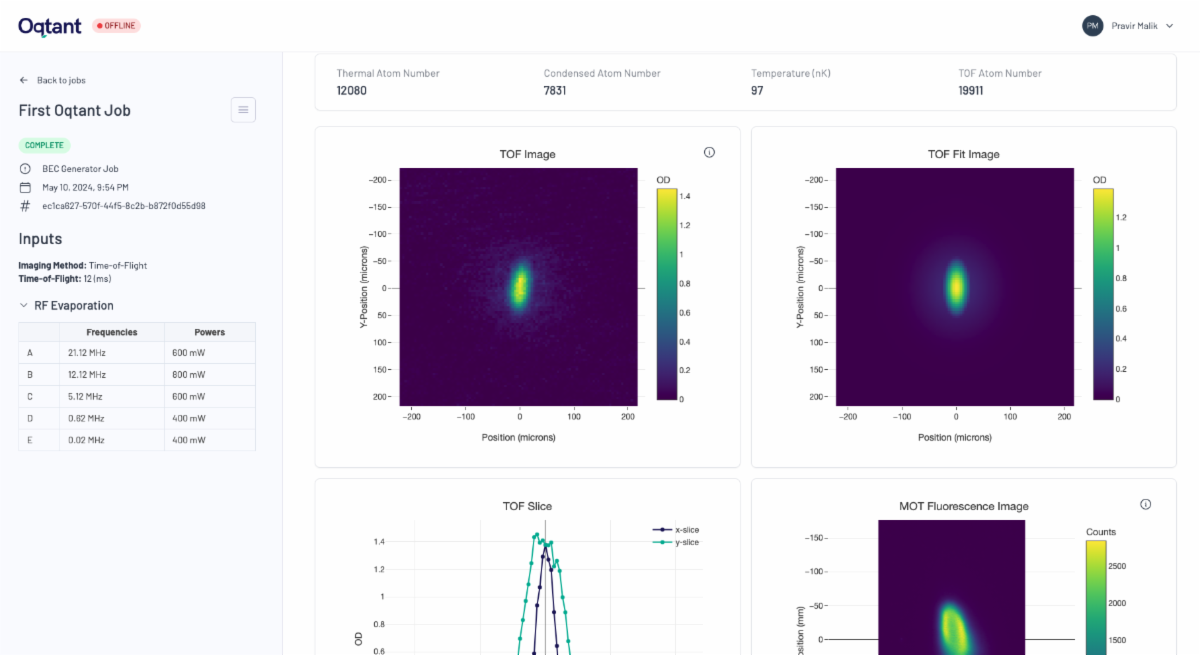Collapse the RF Evaporation section
This screenshot has height=655, width=1200.
[25, 306]
